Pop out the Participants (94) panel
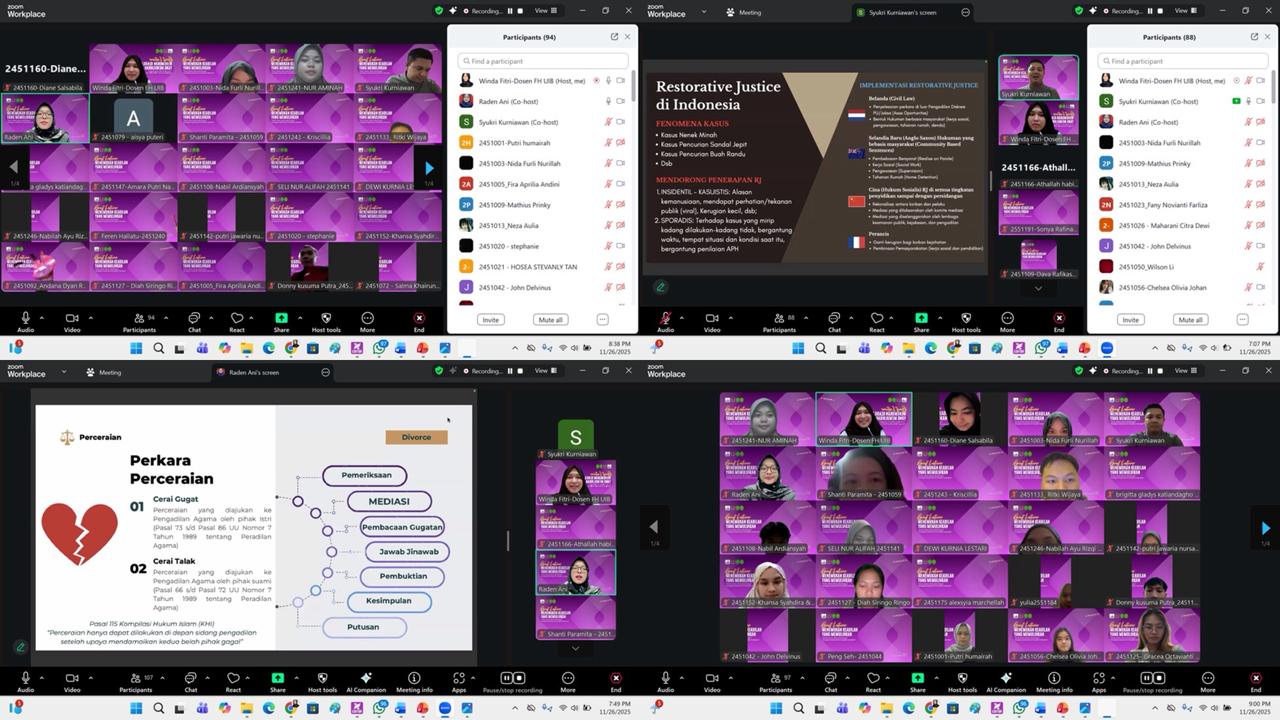The height and width of the screenshot is (720, 1280). (614, 37)
